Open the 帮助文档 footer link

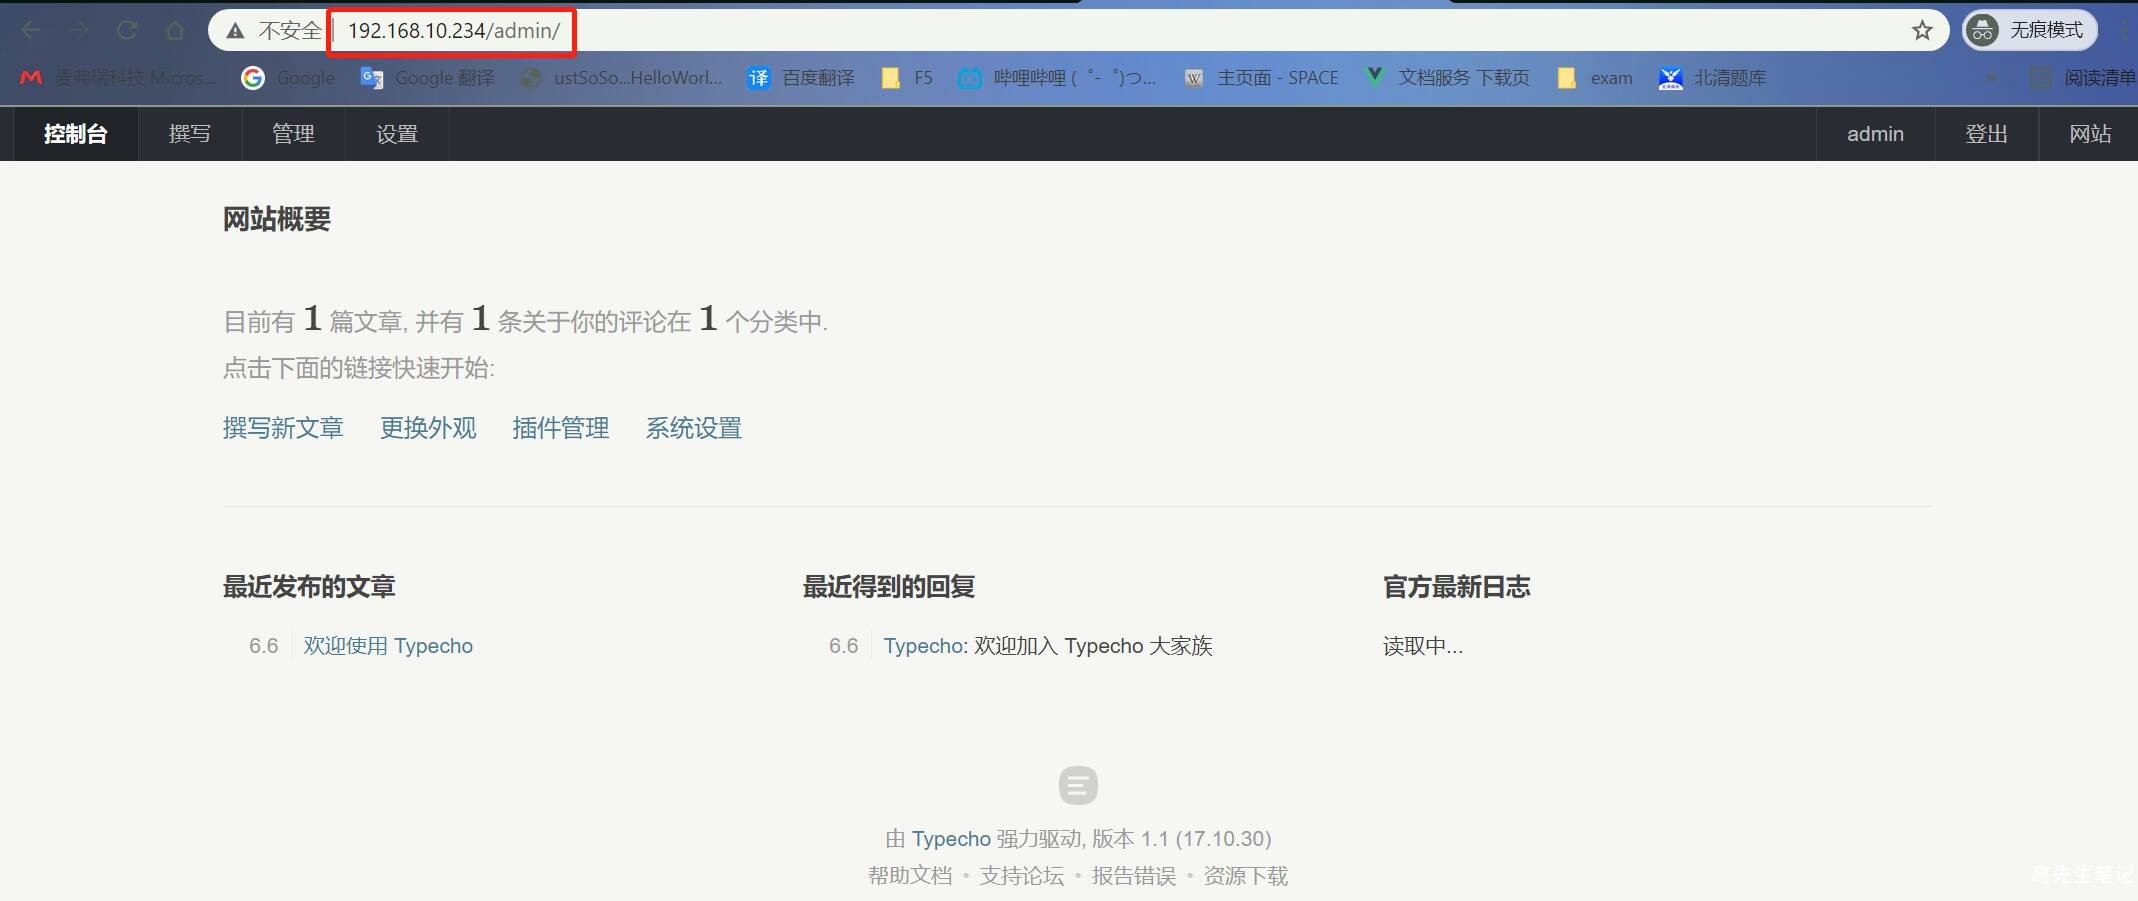910,876
